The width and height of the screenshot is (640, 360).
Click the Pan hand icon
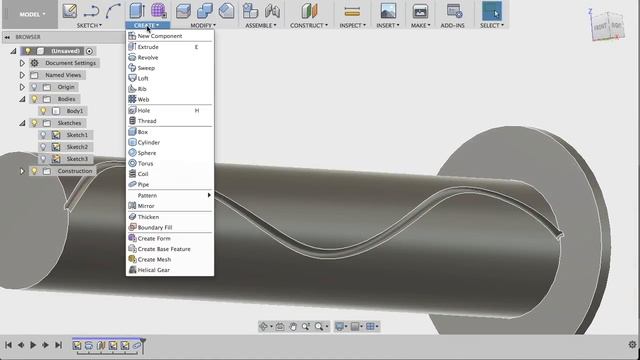[293, 326]
